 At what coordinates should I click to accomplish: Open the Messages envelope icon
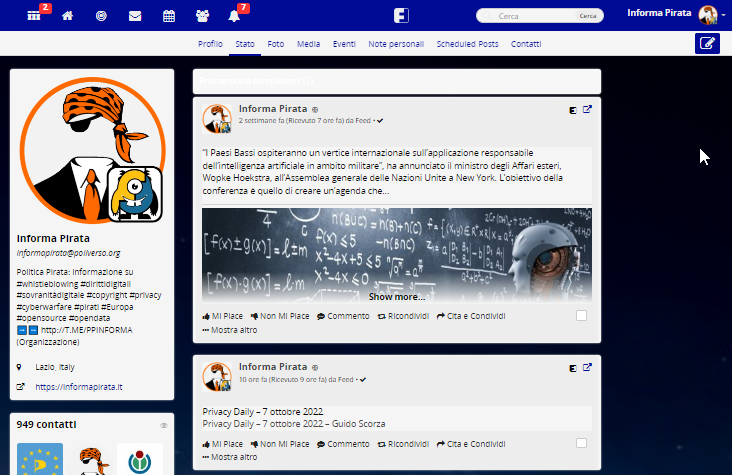click(135, 16)
